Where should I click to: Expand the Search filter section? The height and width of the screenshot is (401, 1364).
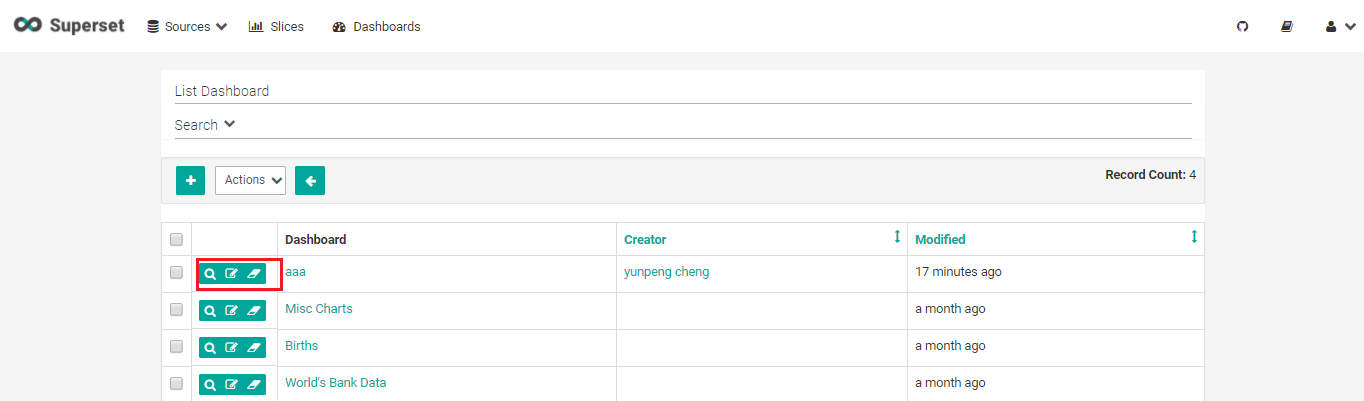(205, 125)
